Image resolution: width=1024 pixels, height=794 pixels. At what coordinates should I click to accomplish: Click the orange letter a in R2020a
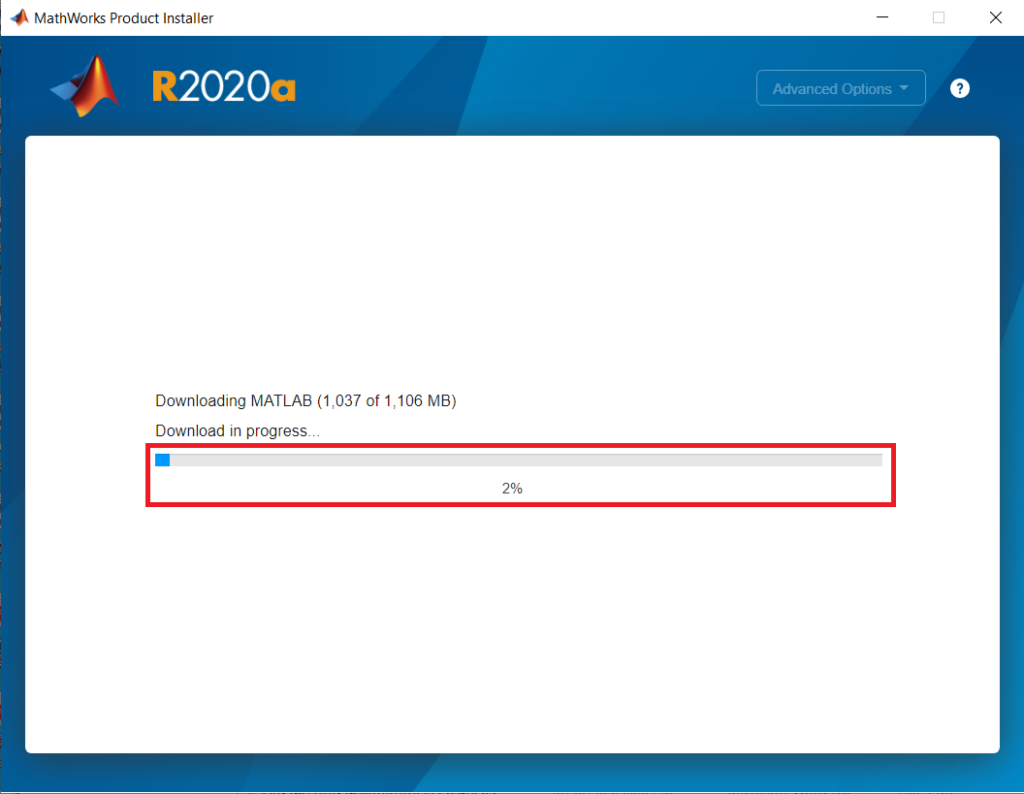point(284,90)
